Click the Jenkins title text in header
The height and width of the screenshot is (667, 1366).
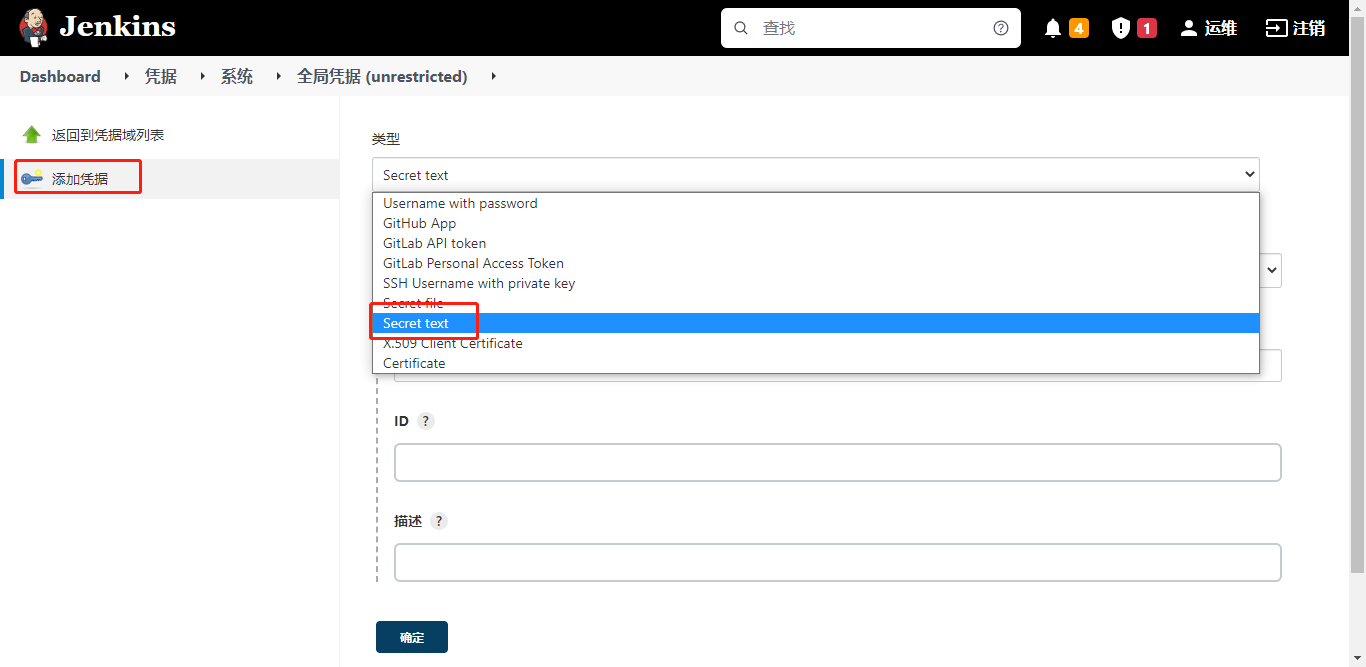click(x=117, y=27)
